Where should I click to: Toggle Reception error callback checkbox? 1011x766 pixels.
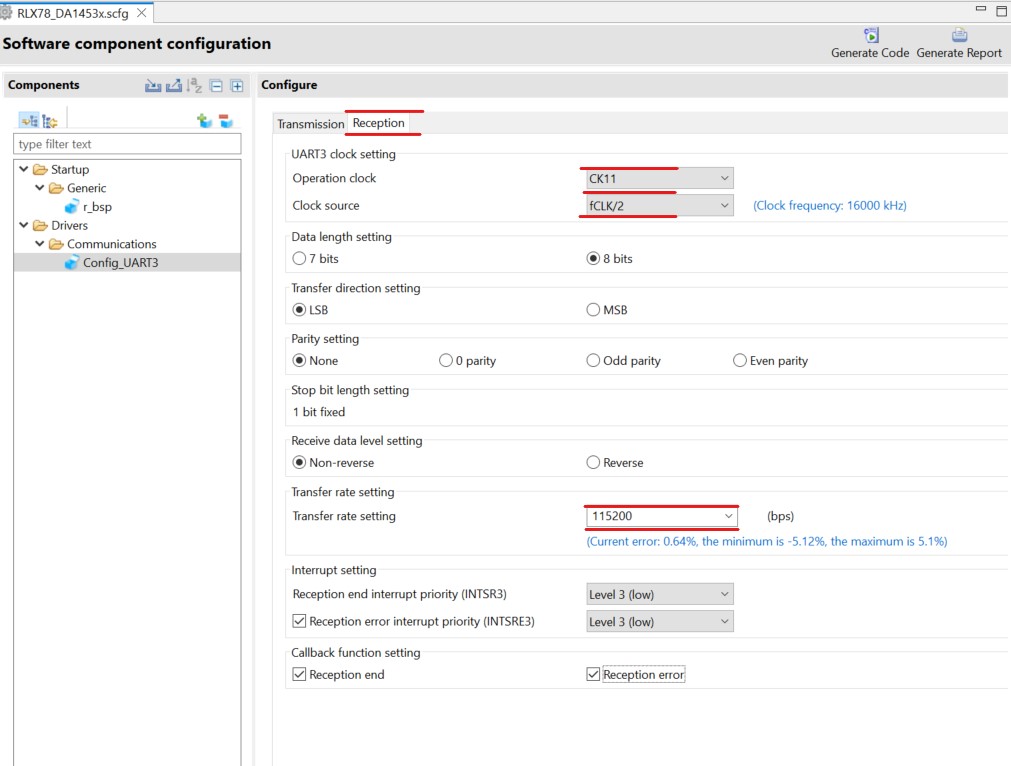click(x=593, y=674)
